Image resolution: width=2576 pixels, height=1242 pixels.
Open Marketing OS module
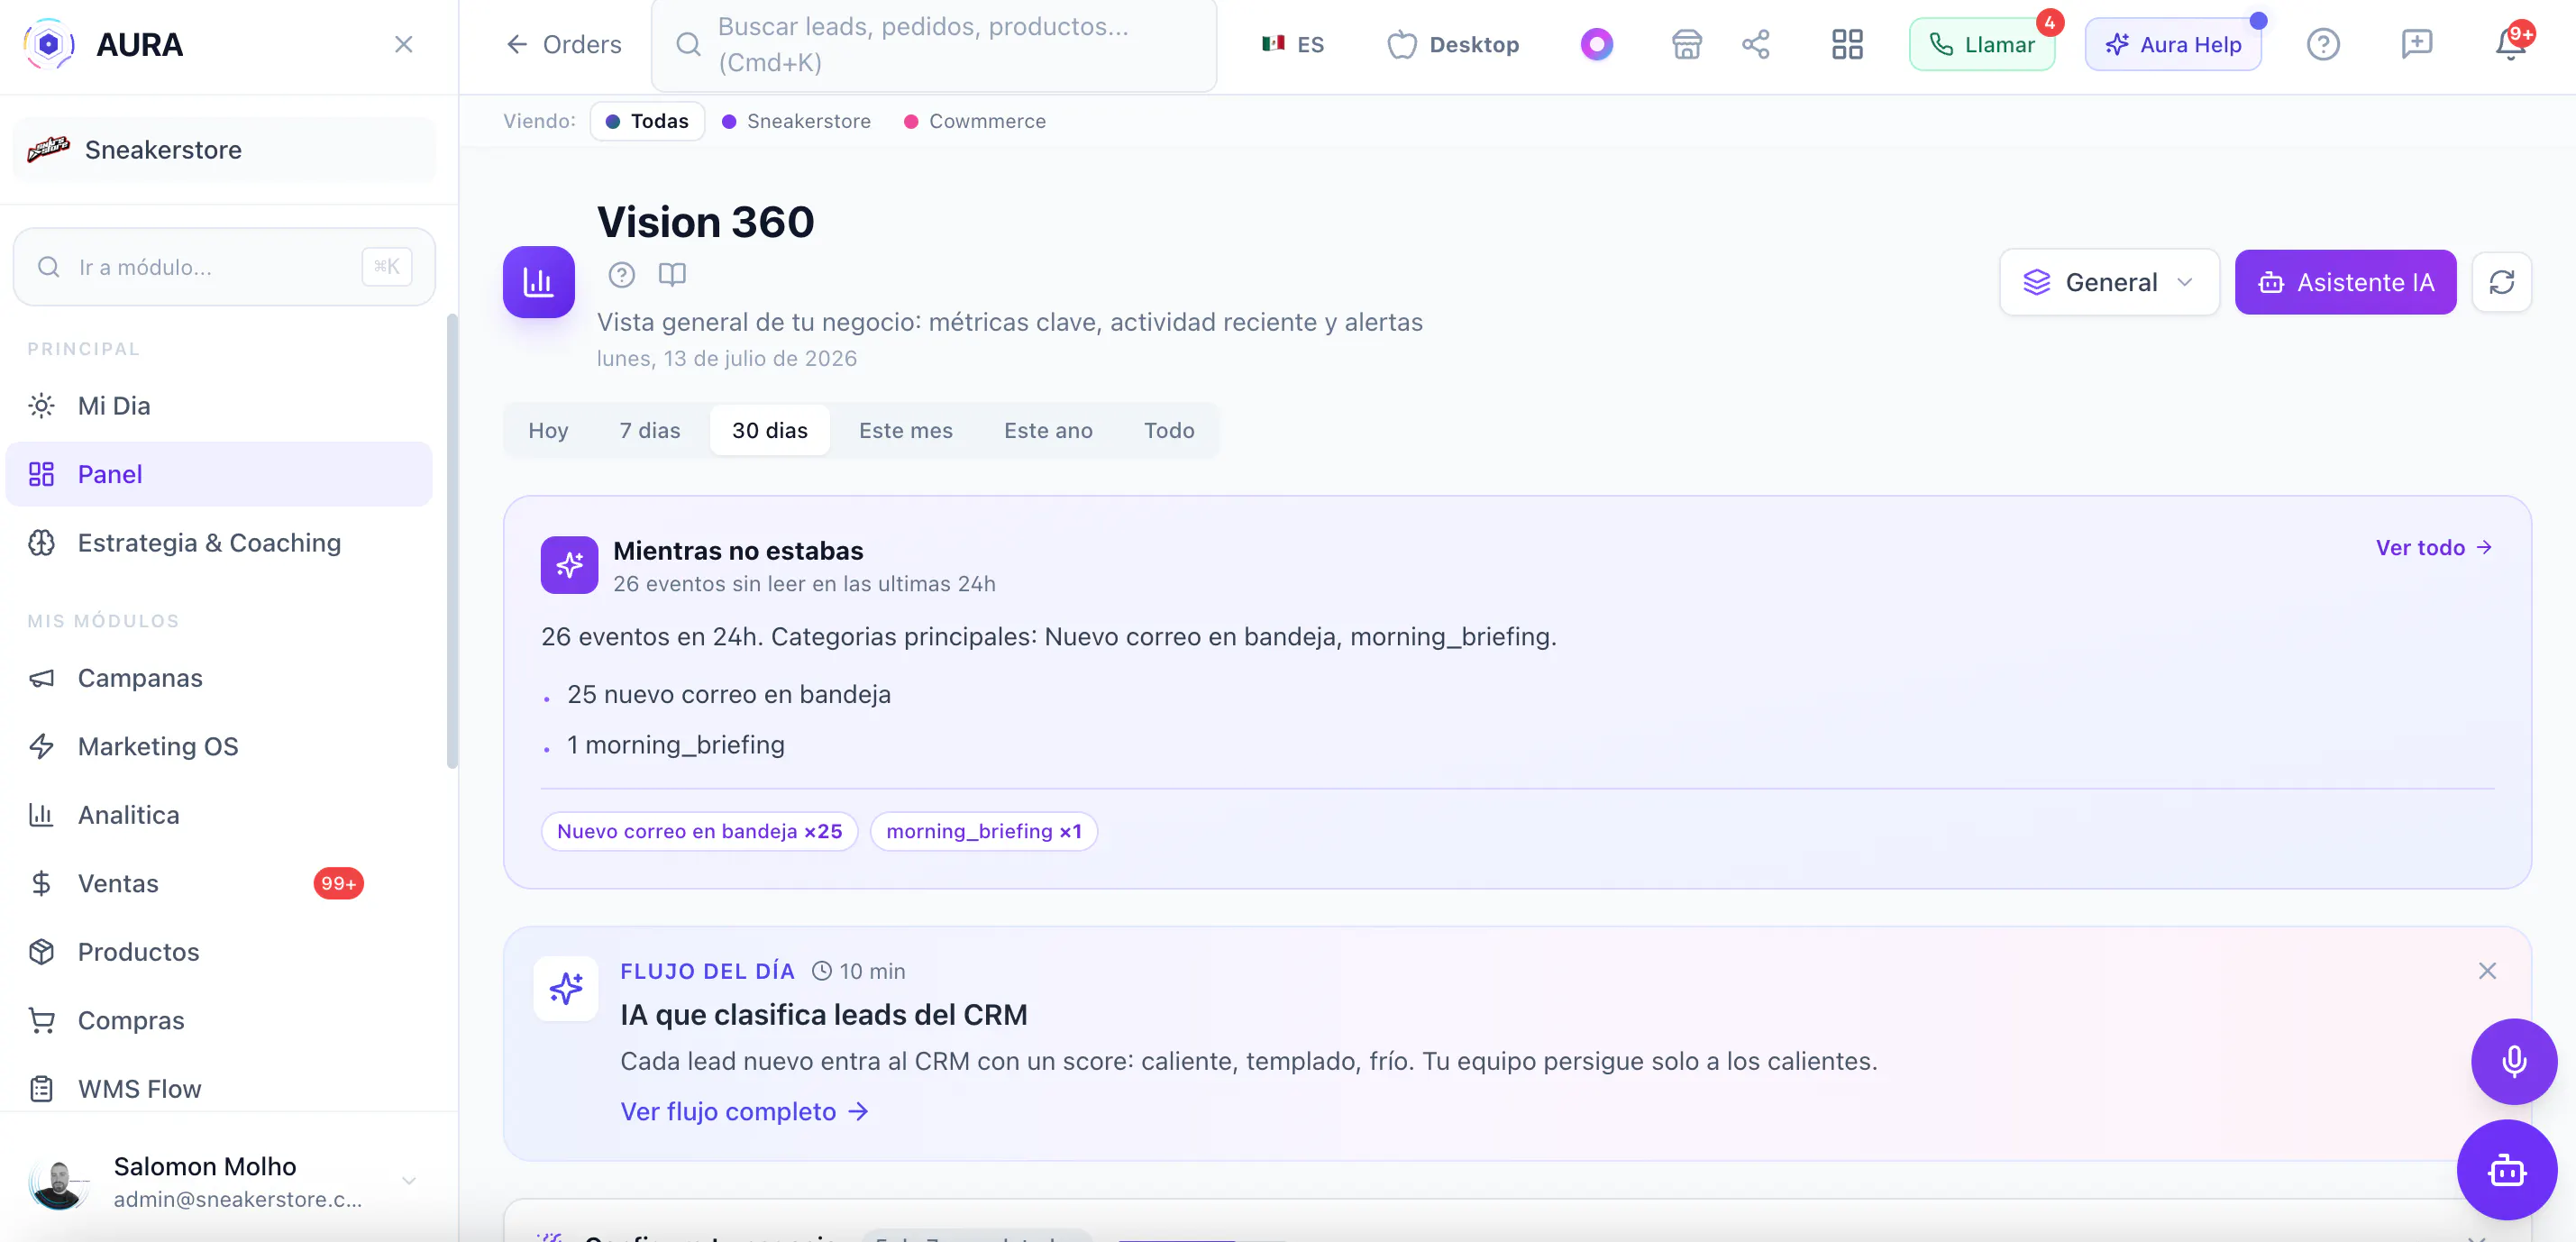[219, 746]
